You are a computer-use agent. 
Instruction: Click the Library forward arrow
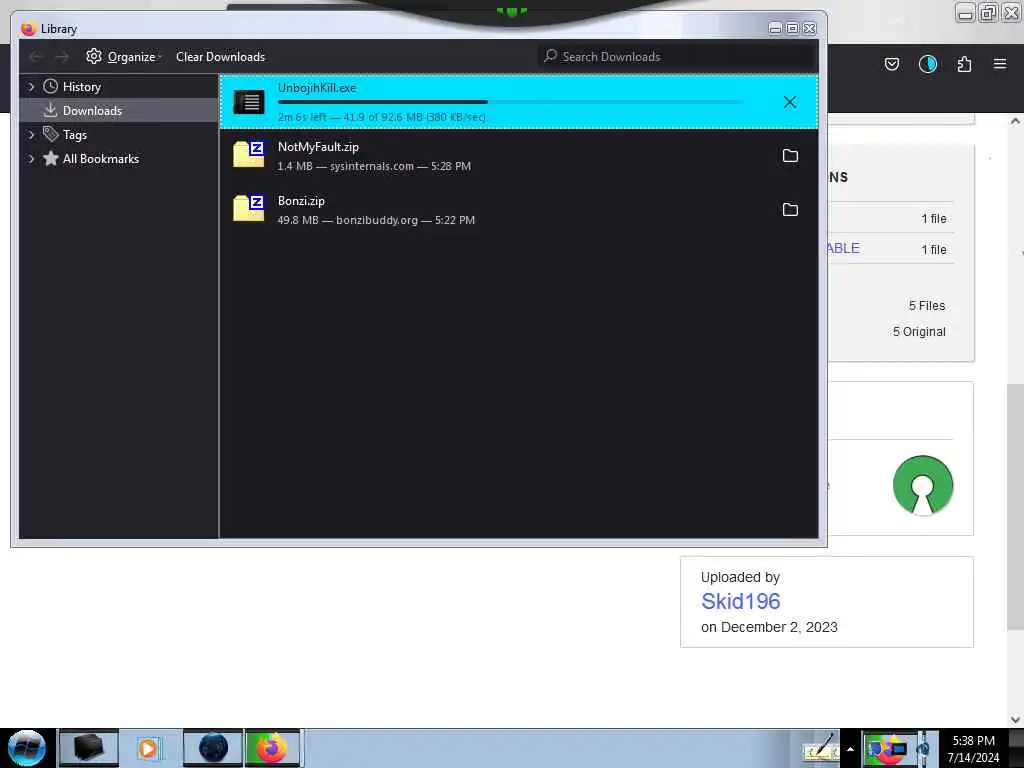[62, 57]
